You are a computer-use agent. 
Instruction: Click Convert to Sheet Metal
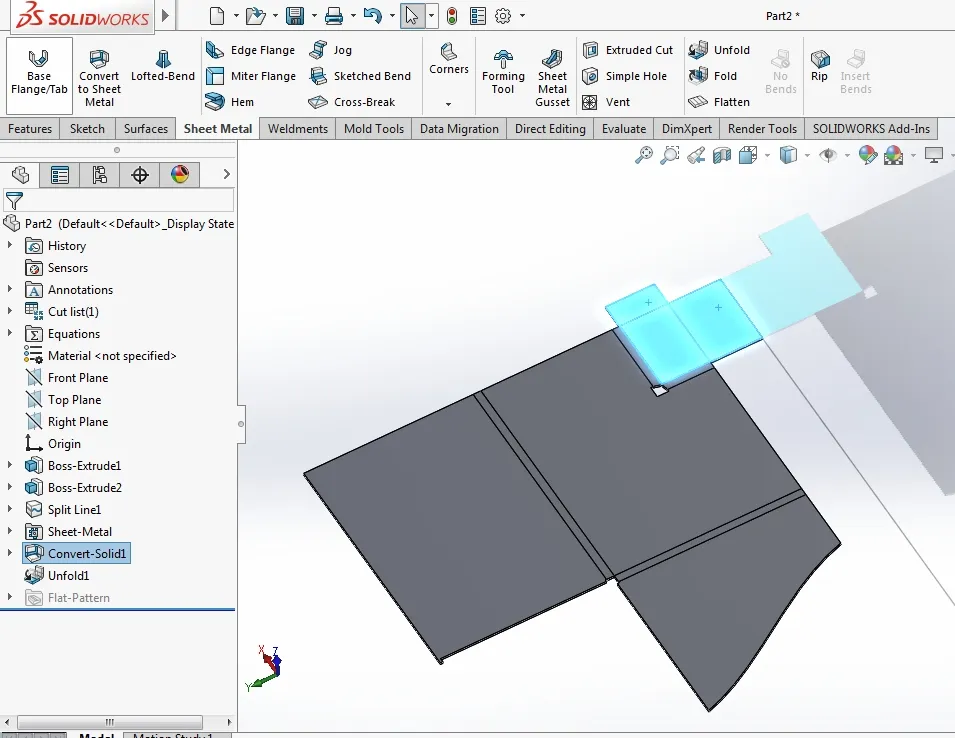(x=98, y=75)
